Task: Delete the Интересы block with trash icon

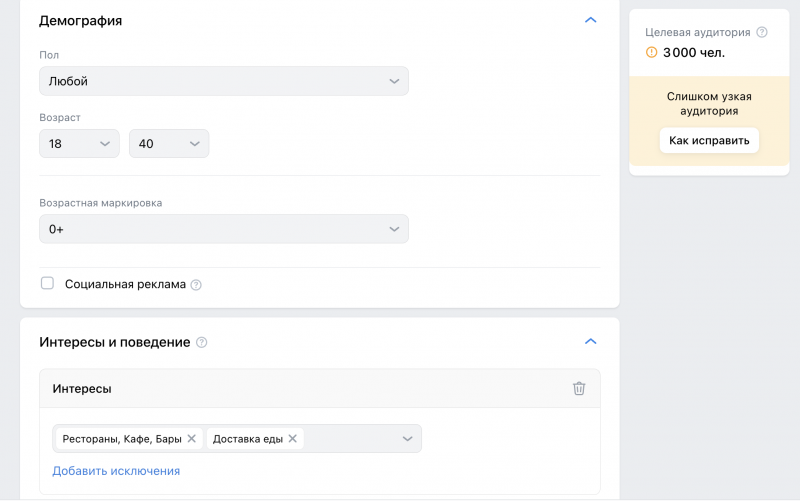Action: [x=579, y=388]
